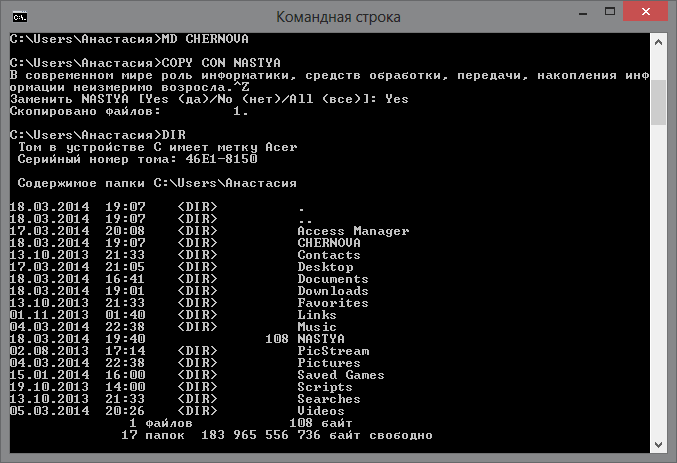Click the 'Links' folder name
Screen dimensions: 677x463
coord(317,315)
